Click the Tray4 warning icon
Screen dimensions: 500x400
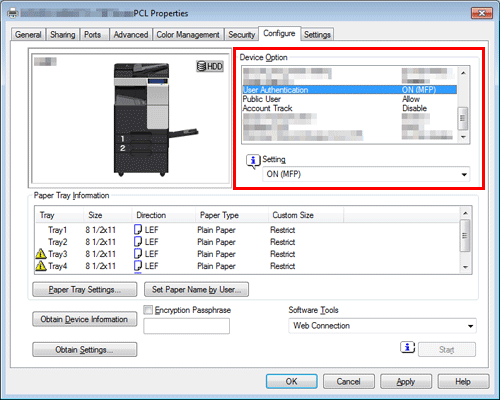click(41, 266)
